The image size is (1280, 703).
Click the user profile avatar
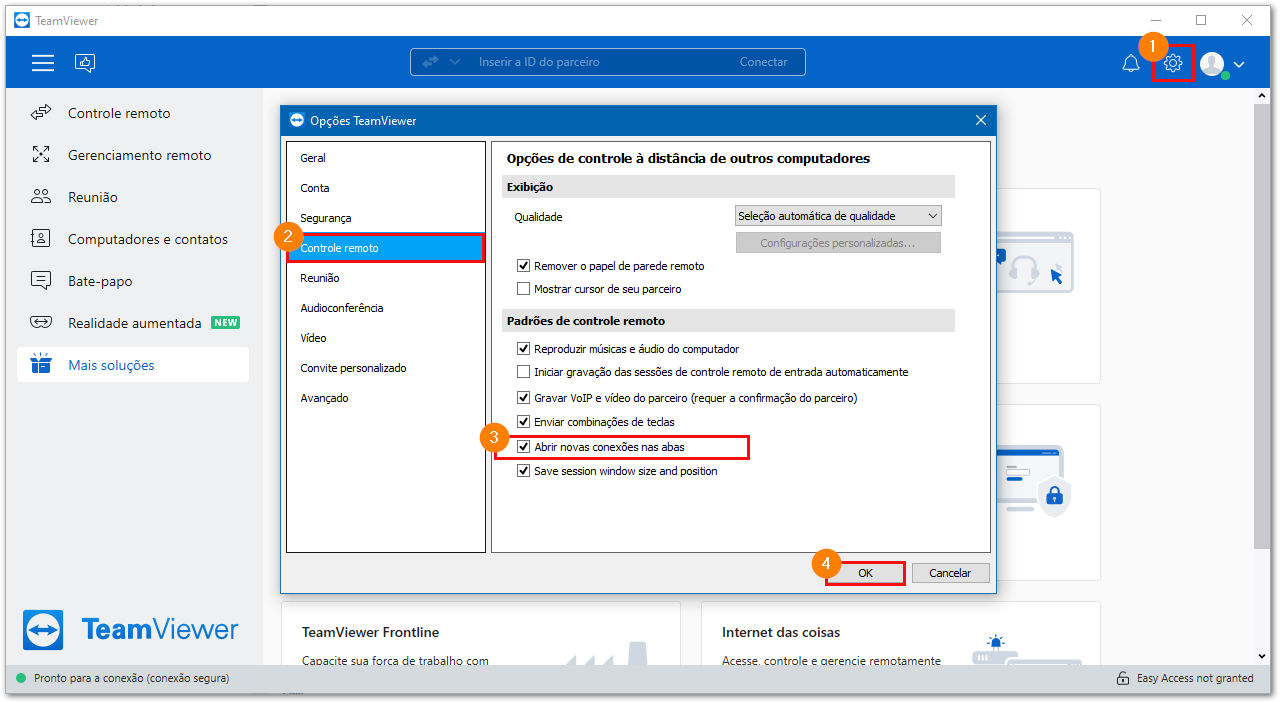click(1212, 64)
